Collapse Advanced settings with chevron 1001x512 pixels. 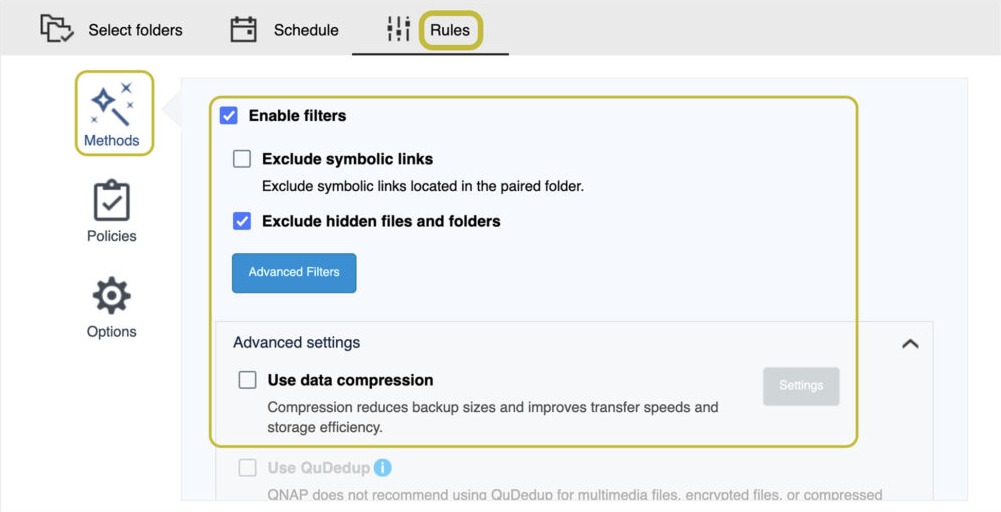click(910, 343)
